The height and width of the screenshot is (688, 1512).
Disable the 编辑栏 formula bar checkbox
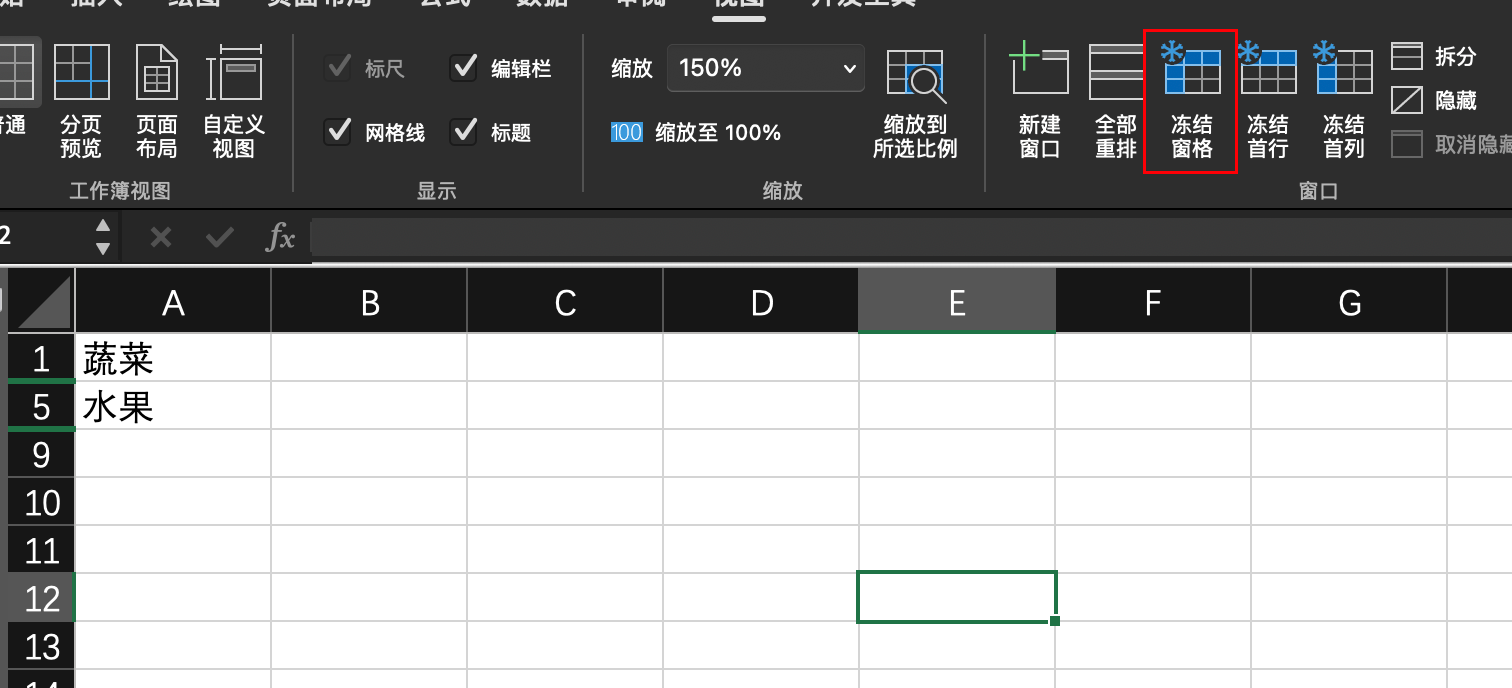pos(464,67)
